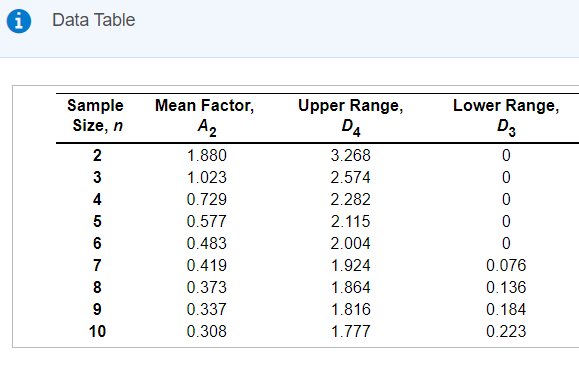Image resolution: width=579 pixels, height=371 pixels.
Task: Click the D3 value 0.136
Action: 506,287
